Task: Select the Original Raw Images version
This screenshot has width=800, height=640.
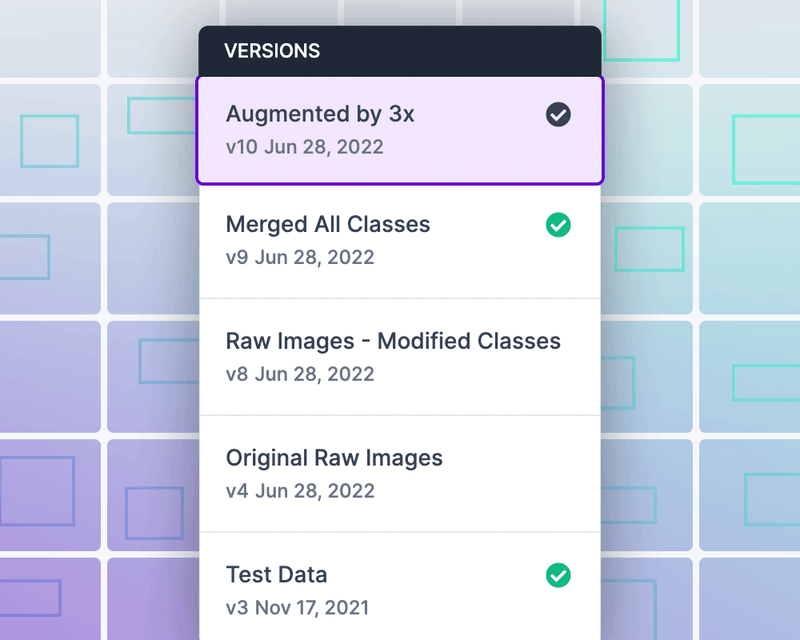Action: (400, 474)
